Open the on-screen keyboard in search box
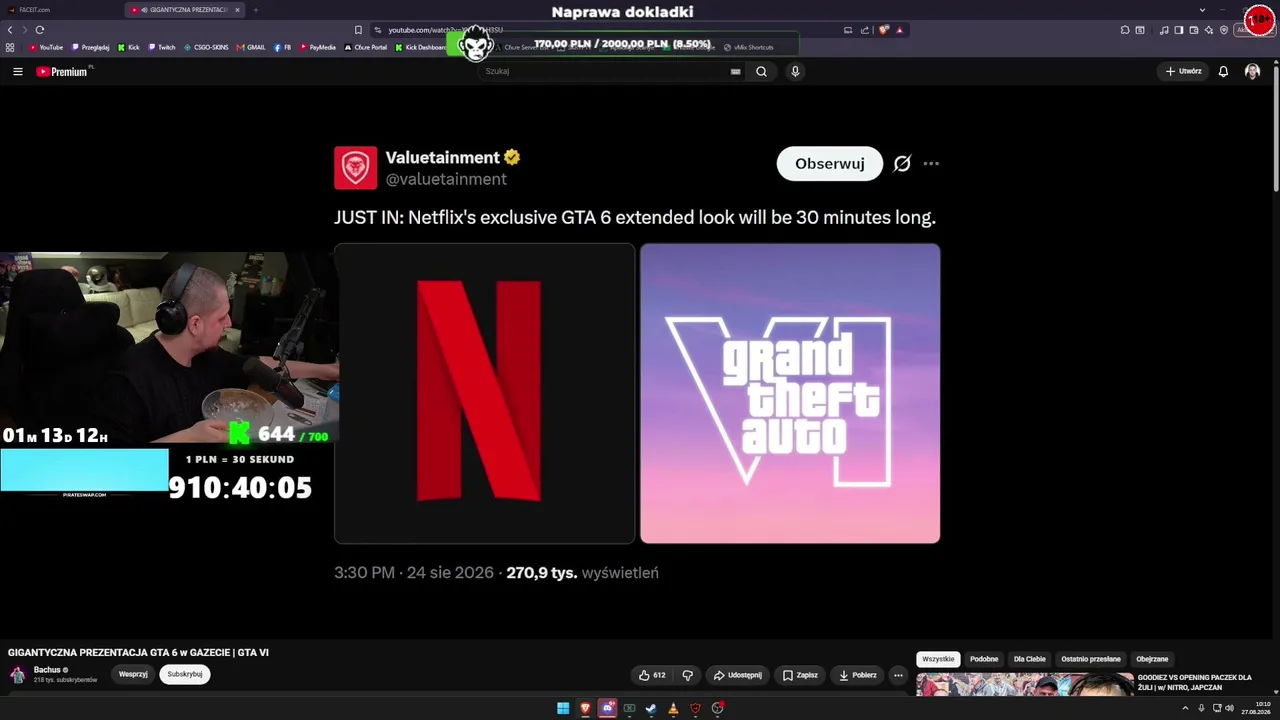The height and width of the screenshot is (720, 1280). point(736,71)
